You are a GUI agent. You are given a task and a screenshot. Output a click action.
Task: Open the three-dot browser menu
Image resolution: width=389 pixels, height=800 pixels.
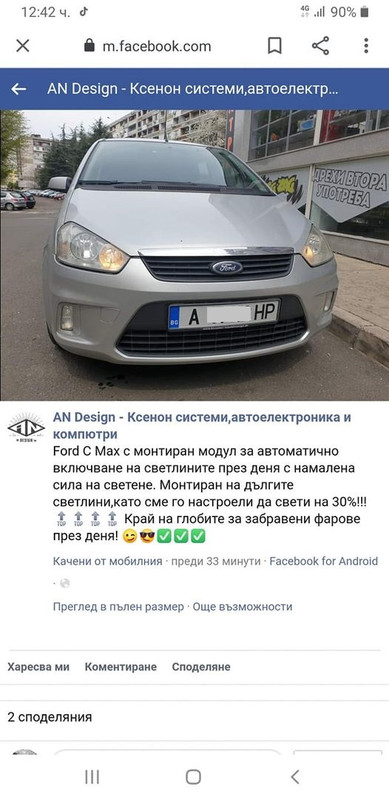tap(366, 46)
